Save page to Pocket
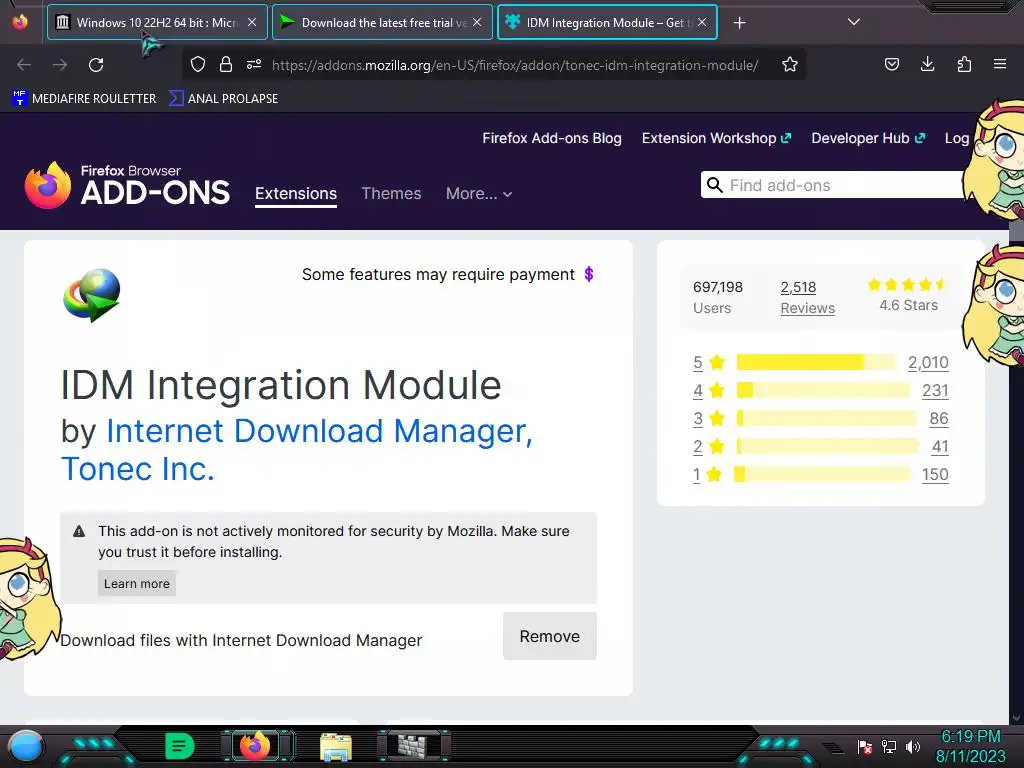The height and width of the screenshot is (768, 1024). [891, 64]
